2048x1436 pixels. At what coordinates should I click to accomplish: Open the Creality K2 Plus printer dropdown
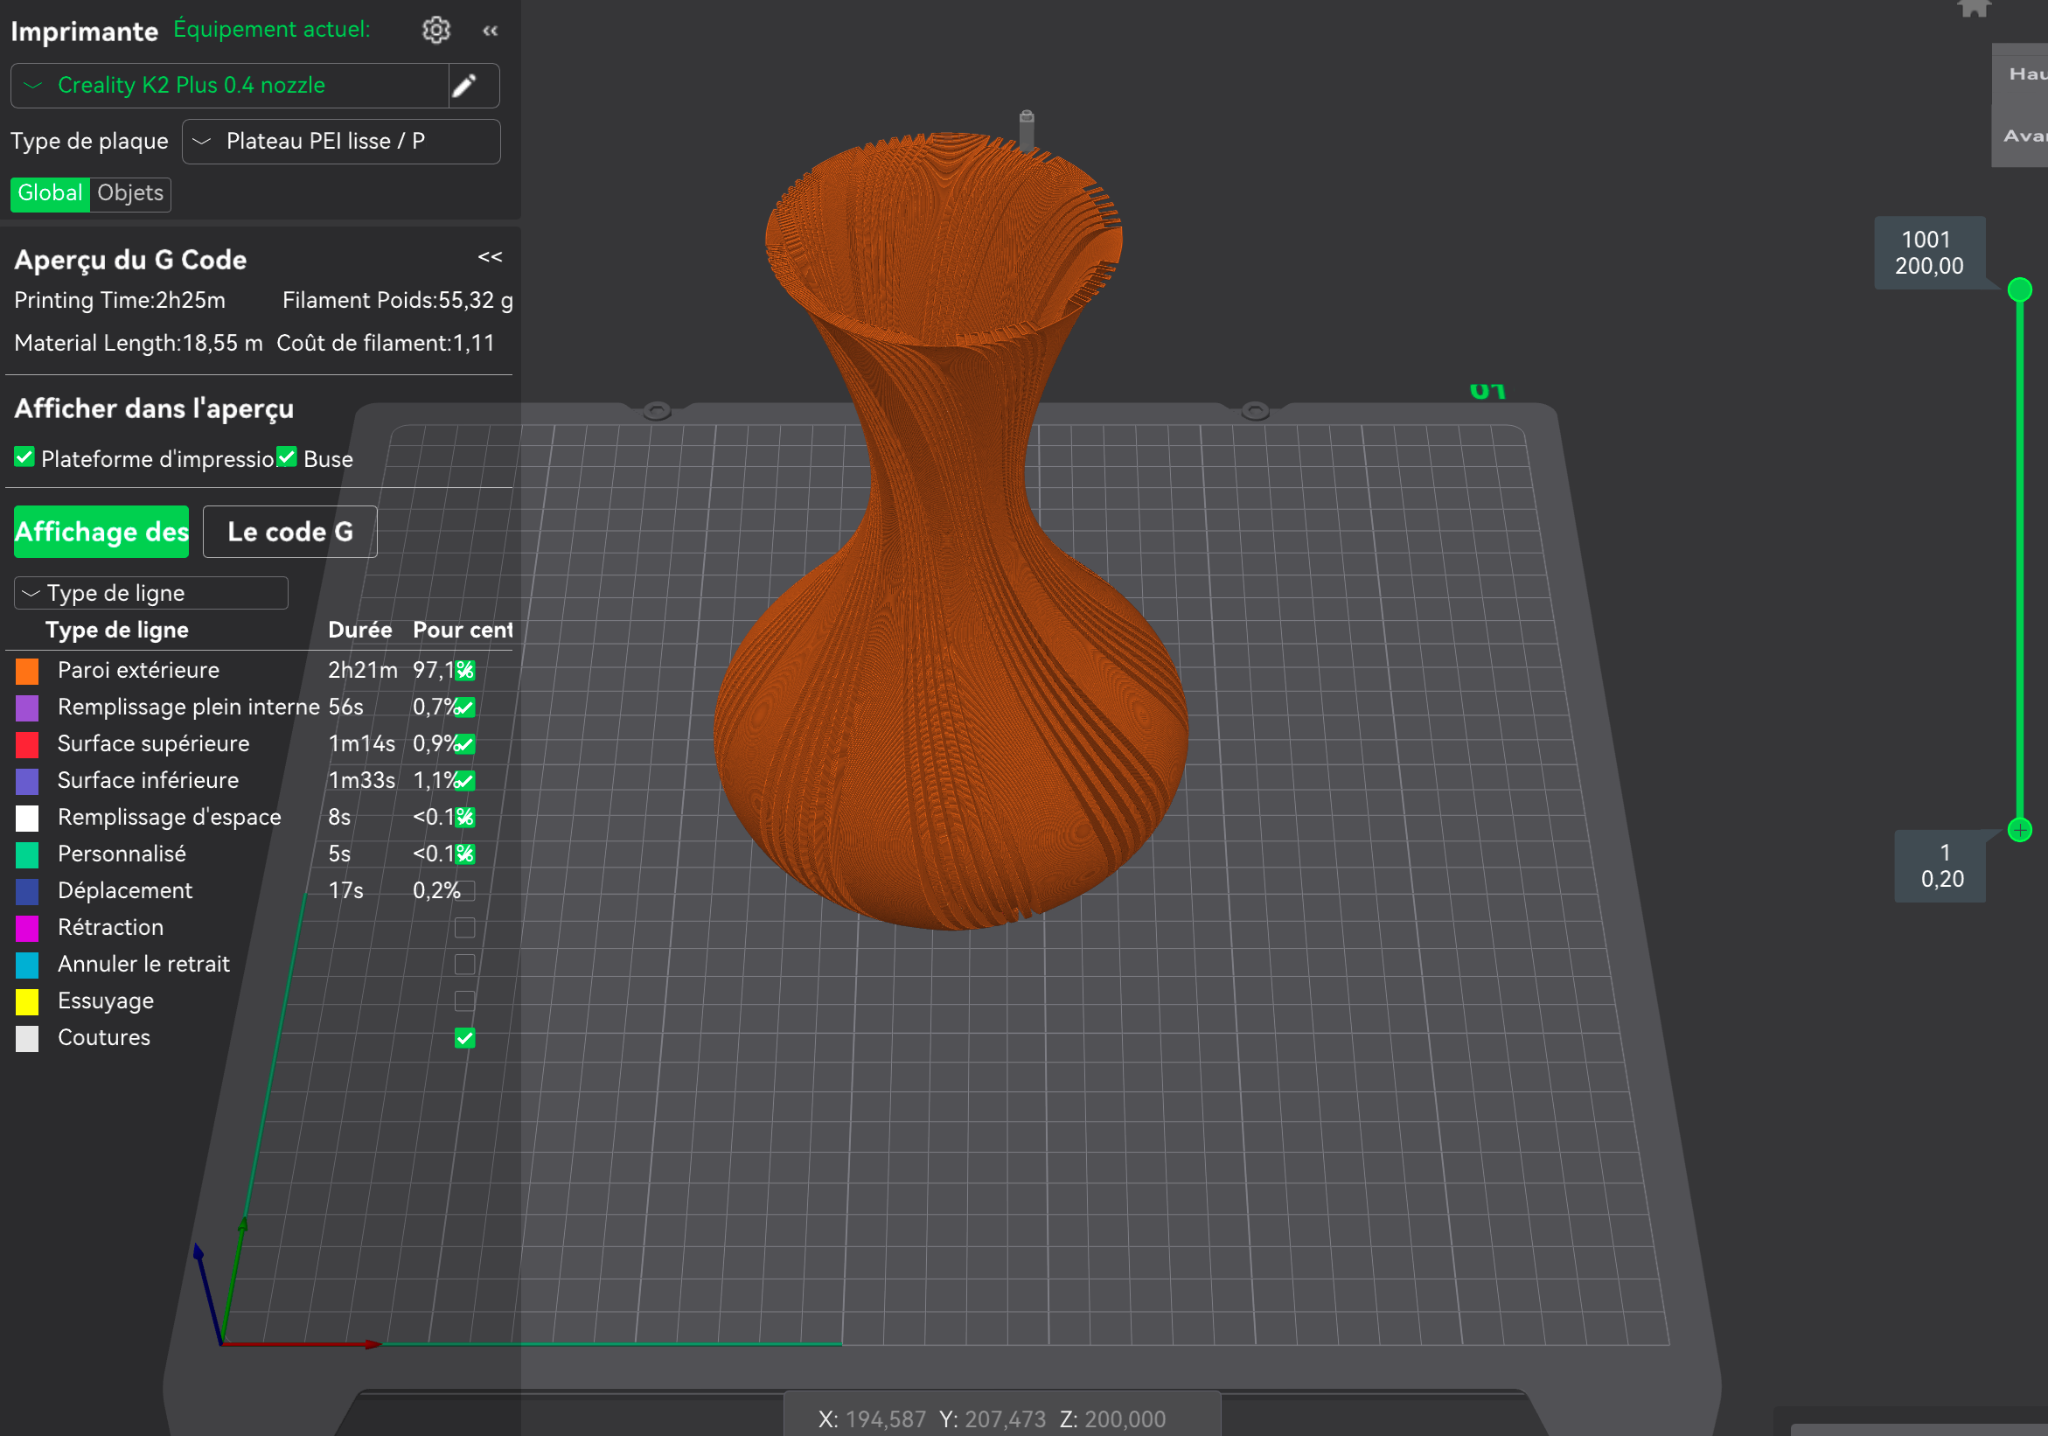[230, 86]
